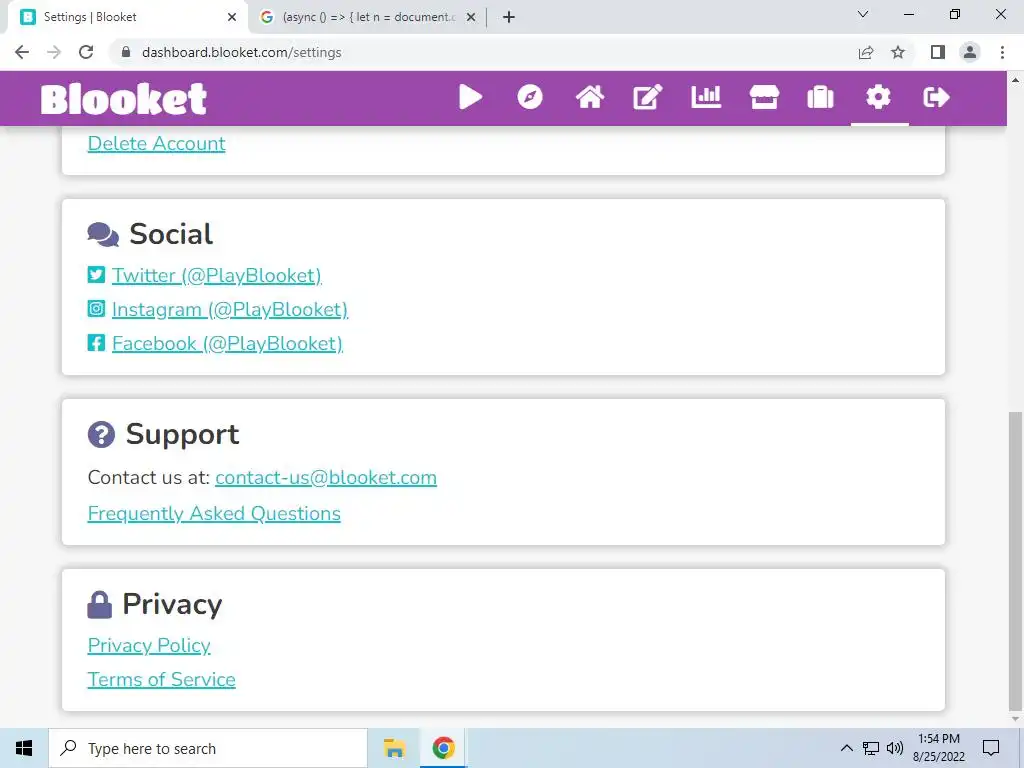
Task: Open the notification center icon
Action: (x=991, y=748)
